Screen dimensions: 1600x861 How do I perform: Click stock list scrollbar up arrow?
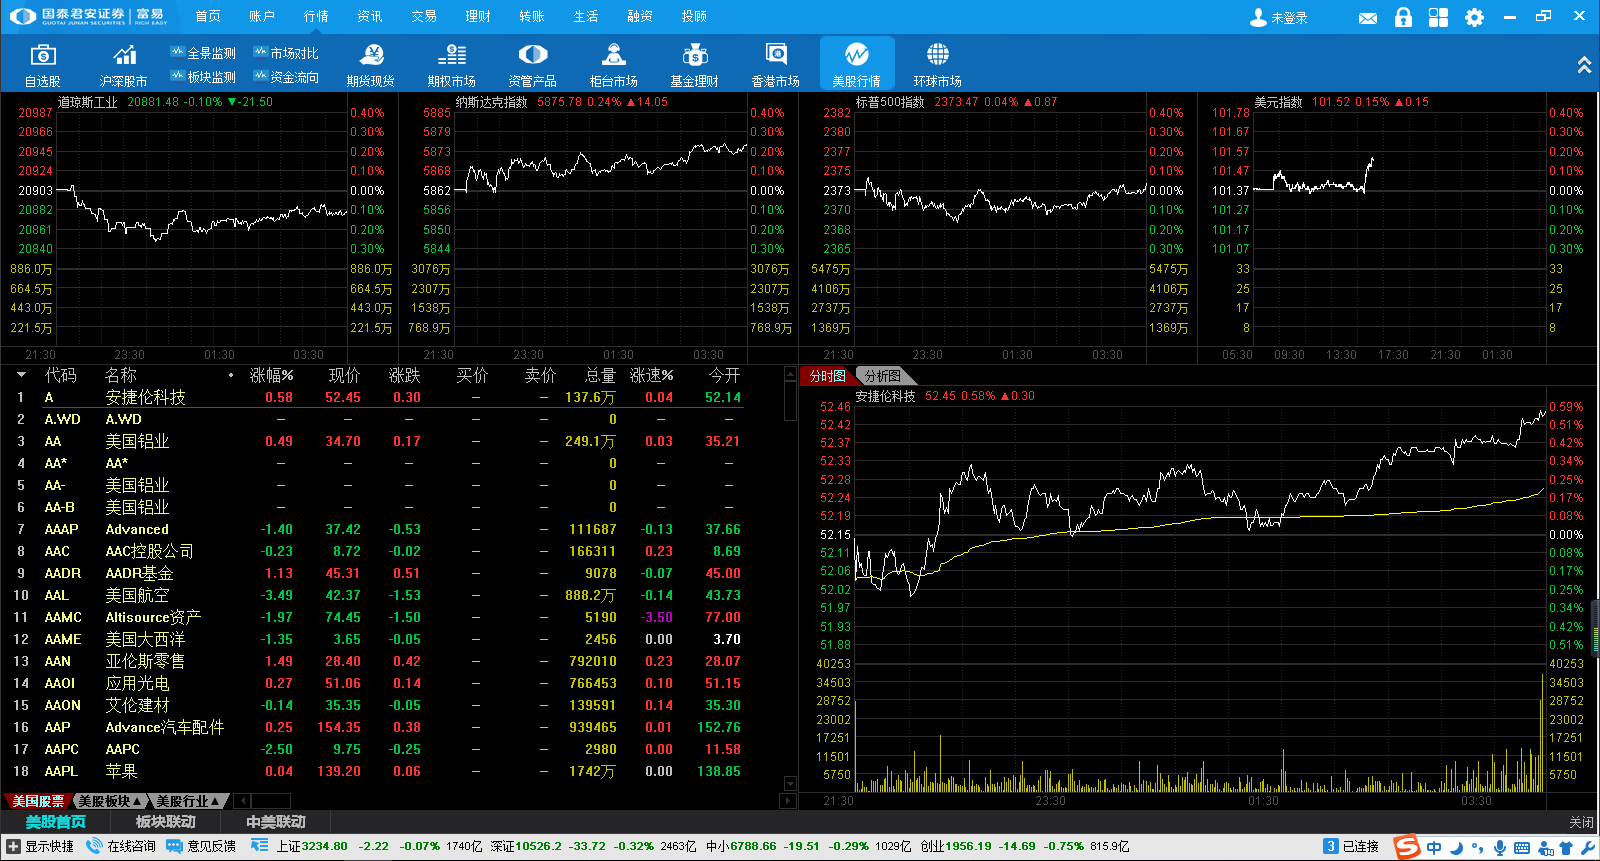tap(790, 374)
